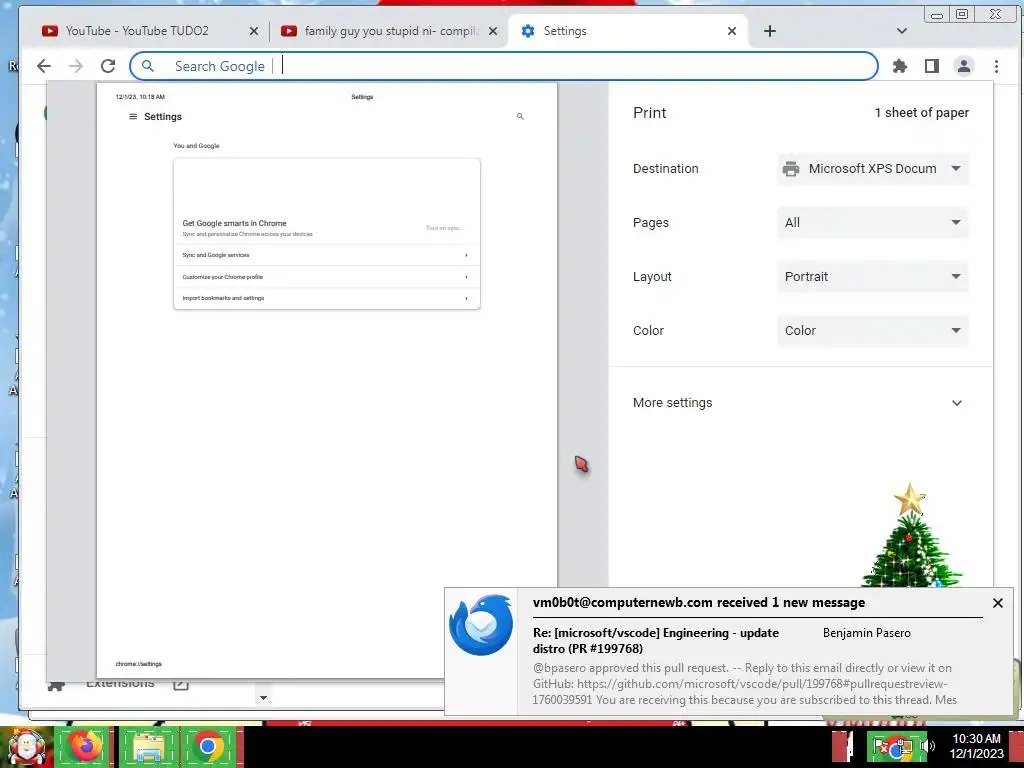Open the Pages dropdown set to All

(872, 223)
